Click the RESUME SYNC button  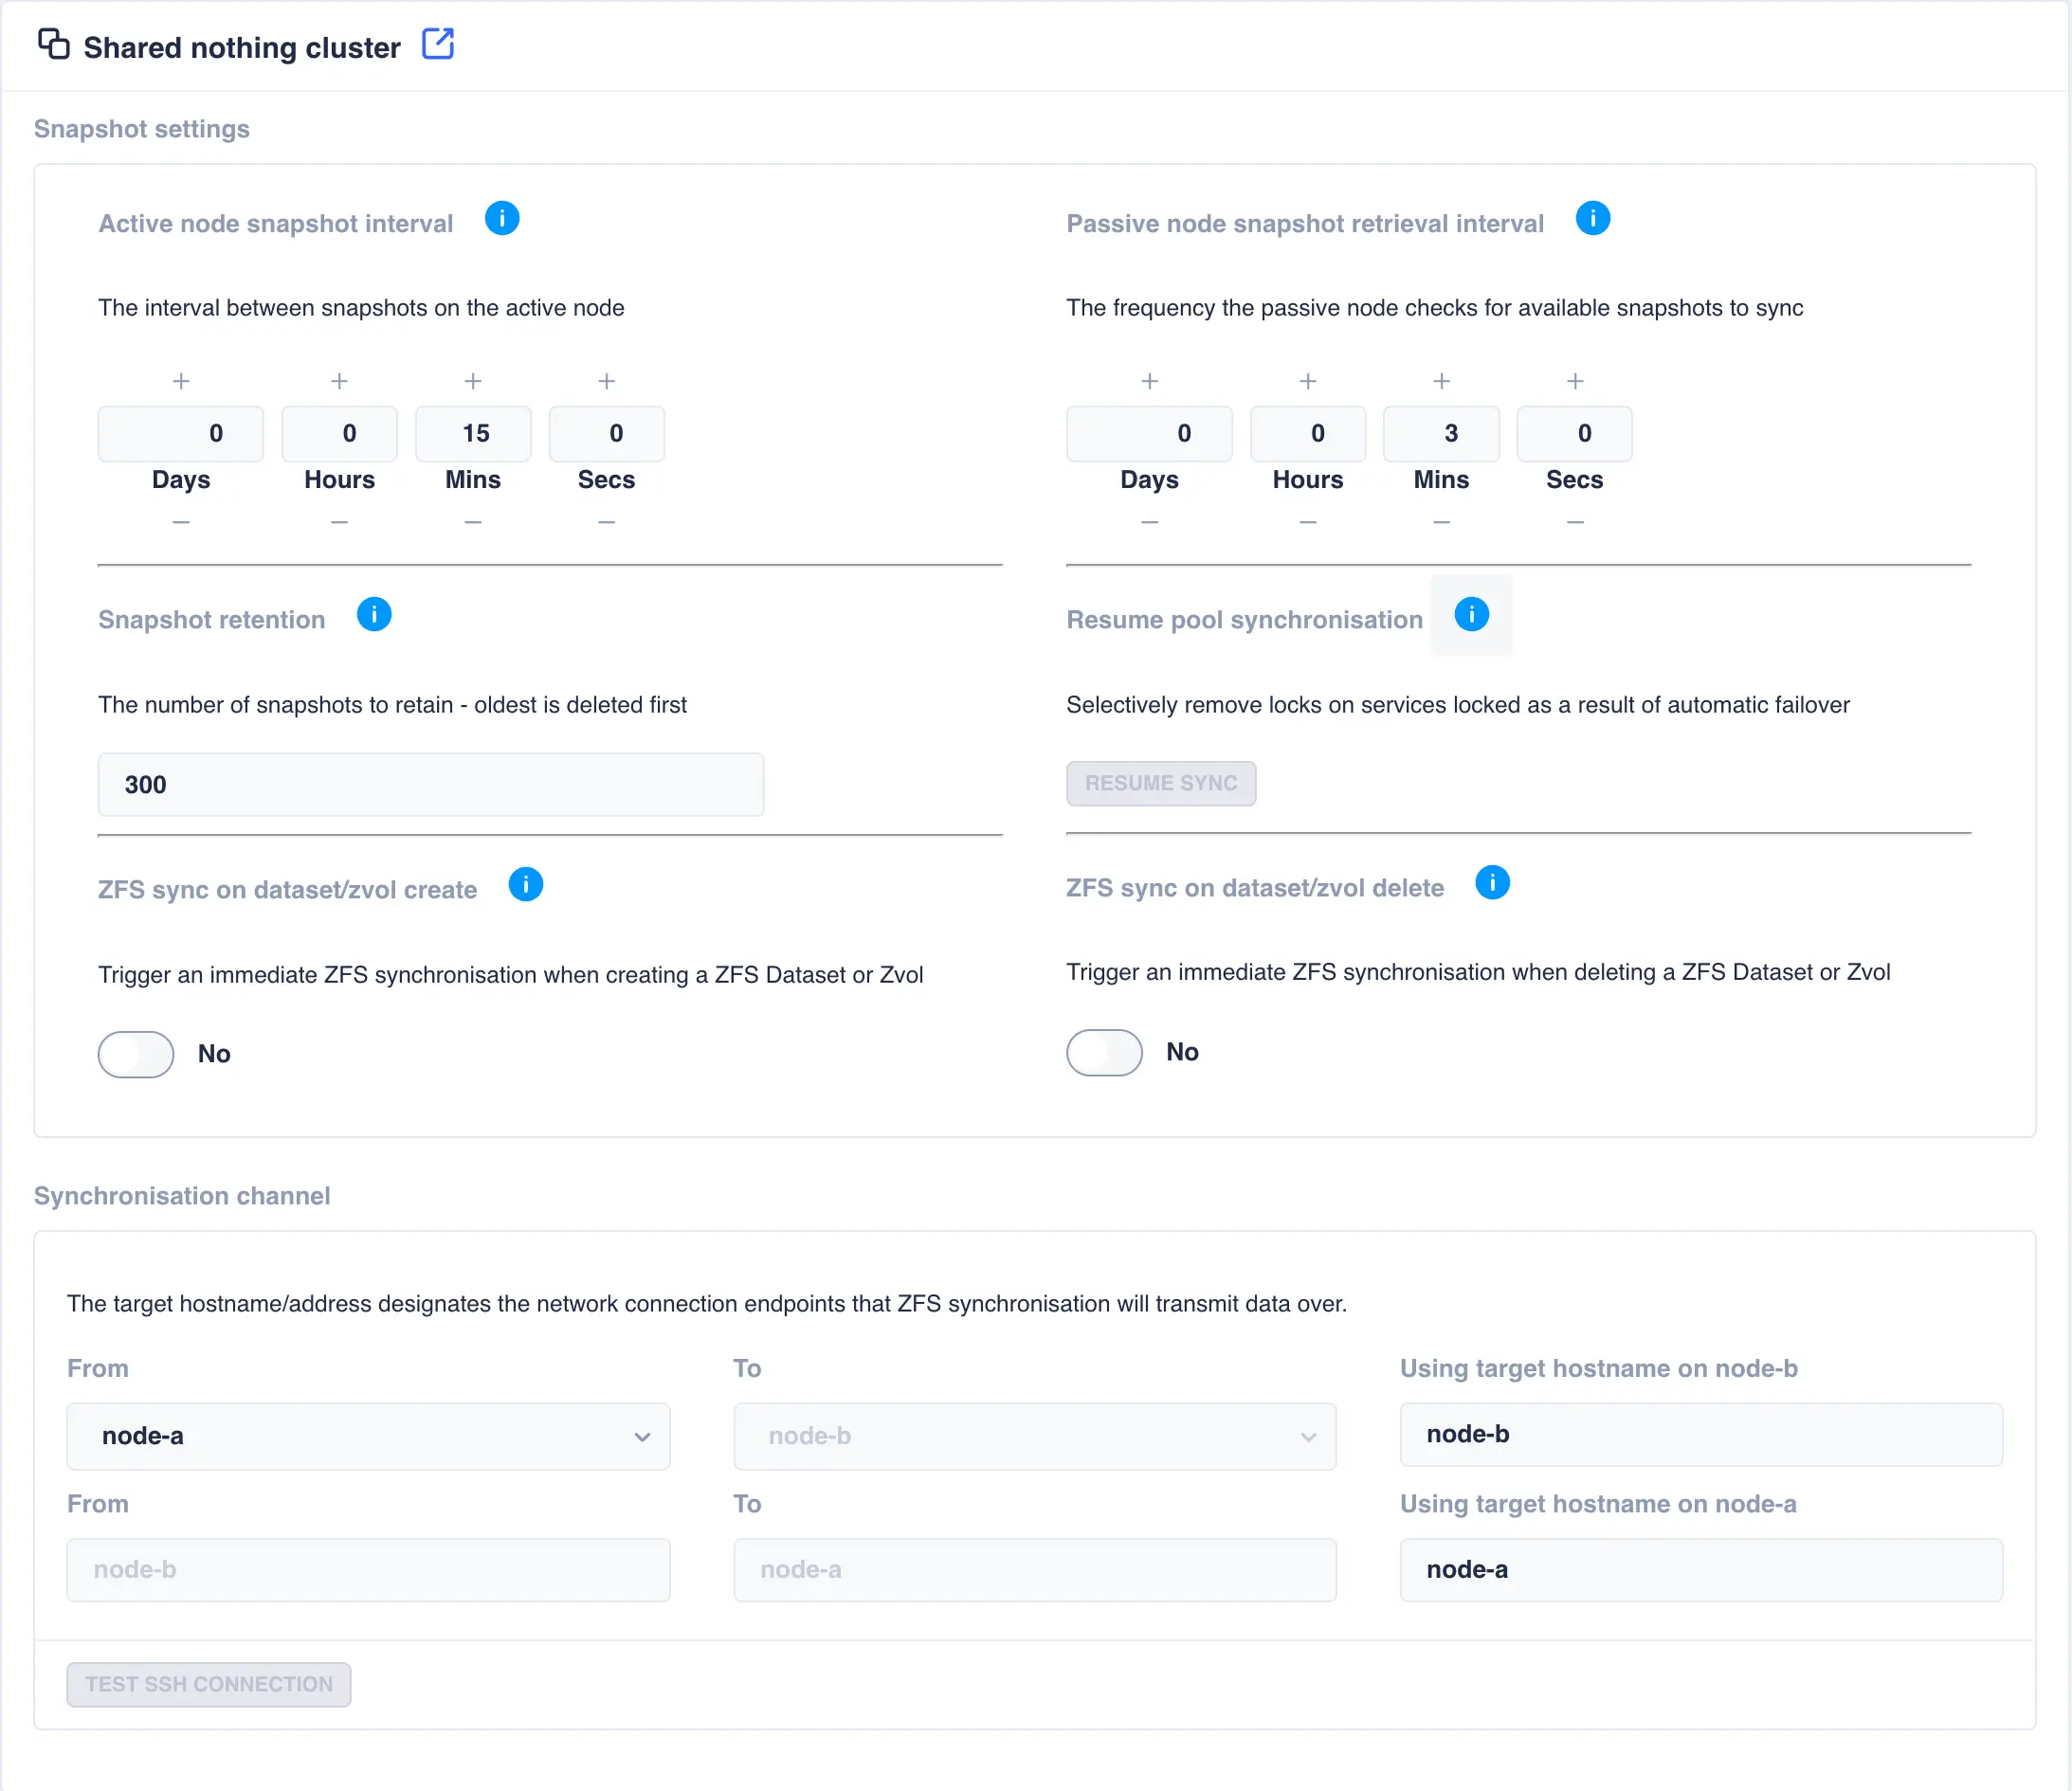click(1161, 783)
